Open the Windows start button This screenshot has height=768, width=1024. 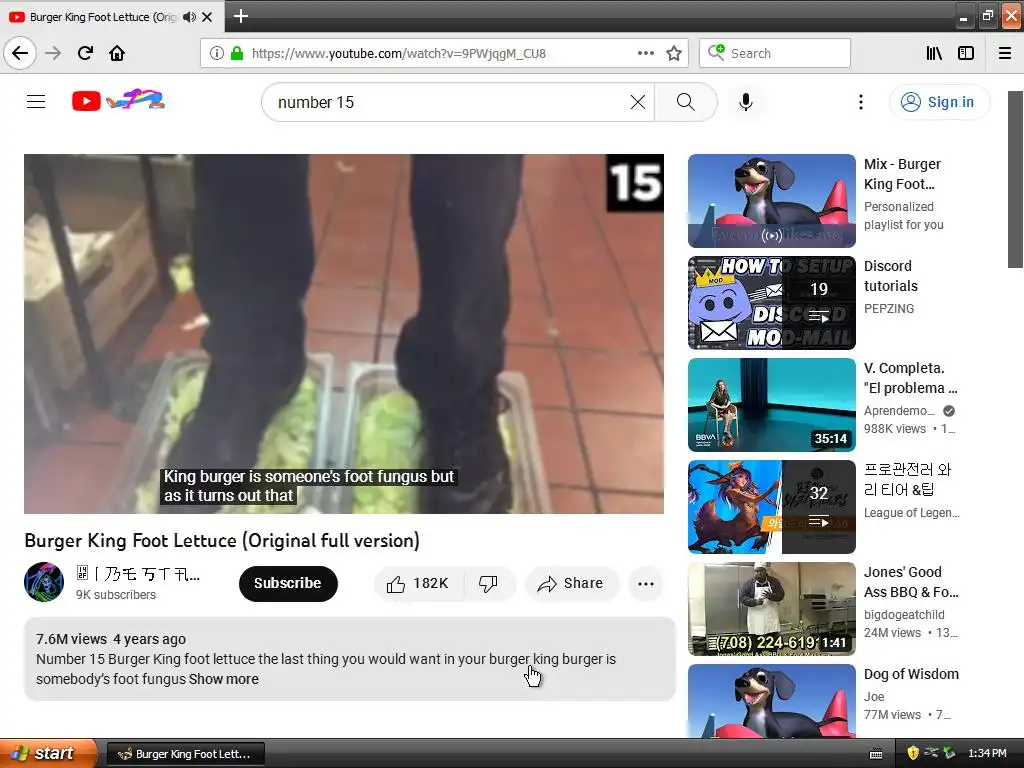click(48, 753)
